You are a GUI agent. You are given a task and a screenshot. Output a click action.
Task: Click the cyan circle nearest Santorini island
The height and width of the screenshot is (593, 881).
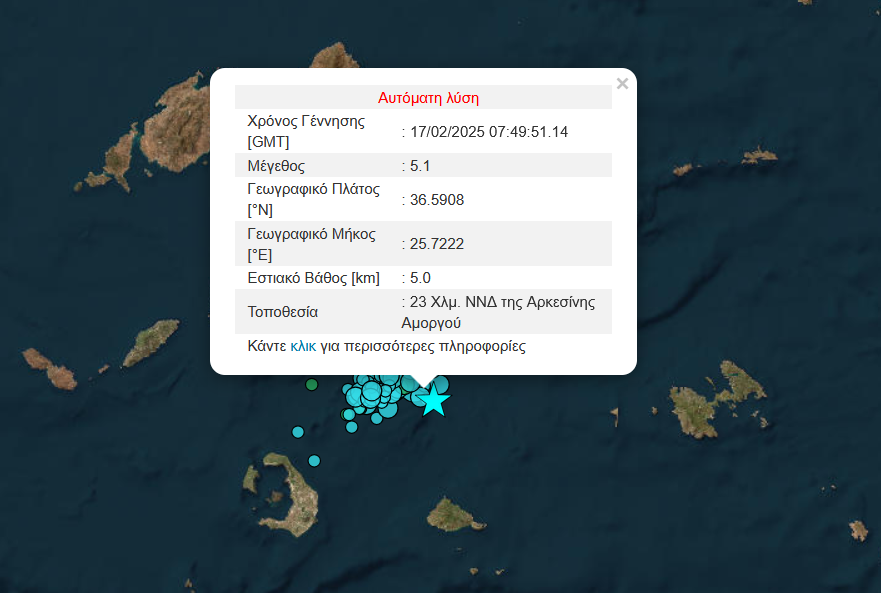pos(314,461)
